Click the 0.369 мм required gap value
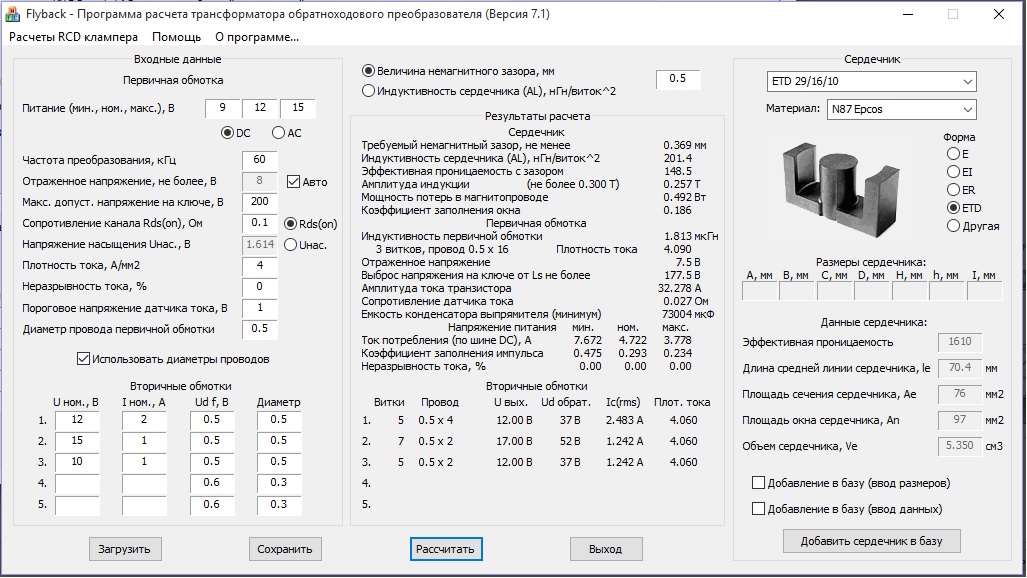 pos(684,145)
